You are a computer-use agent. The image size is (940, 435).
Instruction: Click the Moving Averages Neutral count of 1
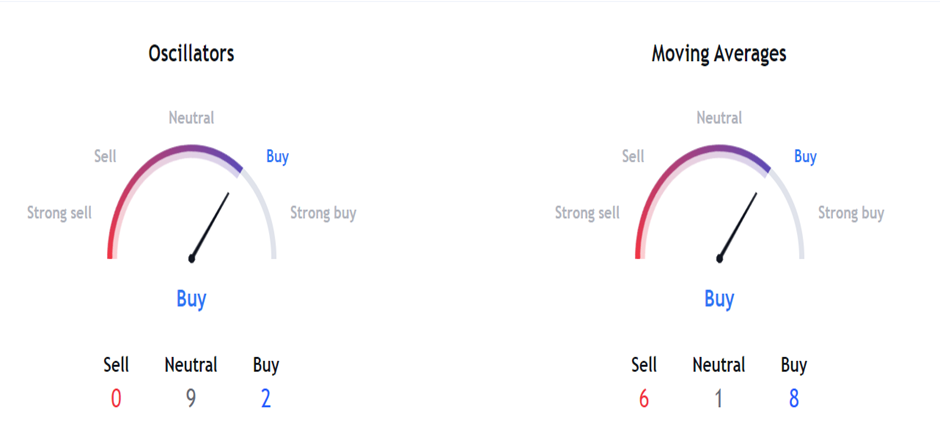718,398
